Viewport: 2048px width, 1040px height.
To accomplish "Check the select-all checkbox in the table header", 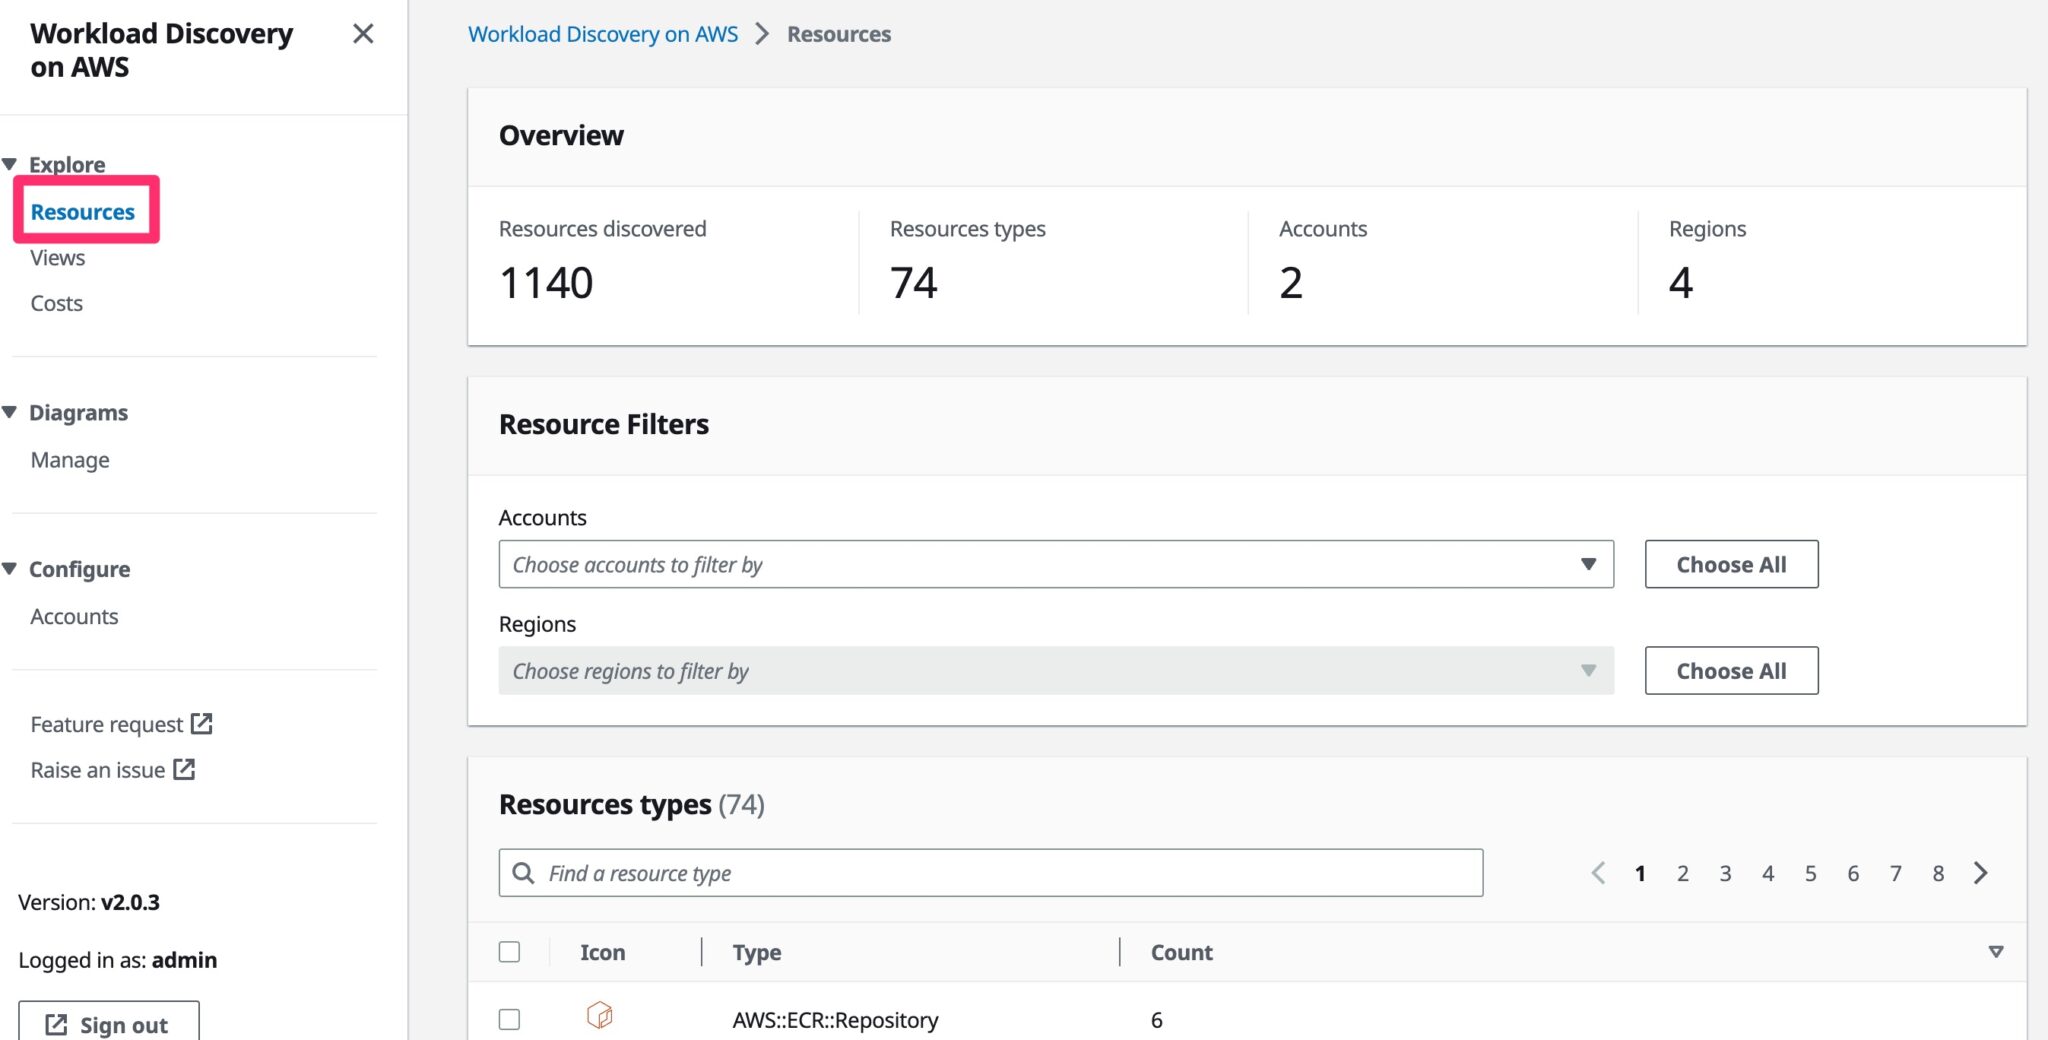I will [509, 951].
